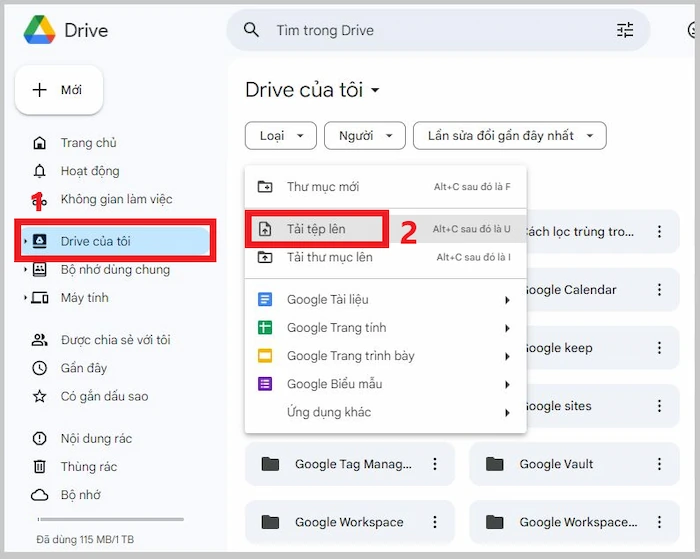The image size is (700, 559).
Task: Click the storage usage progress bar
Action: coord(111,519)
